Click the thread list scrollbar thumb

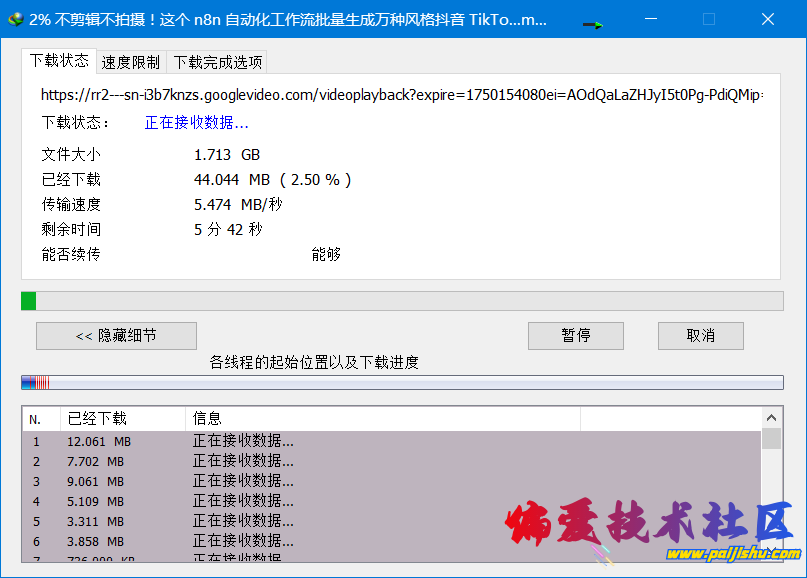[771, 439]
